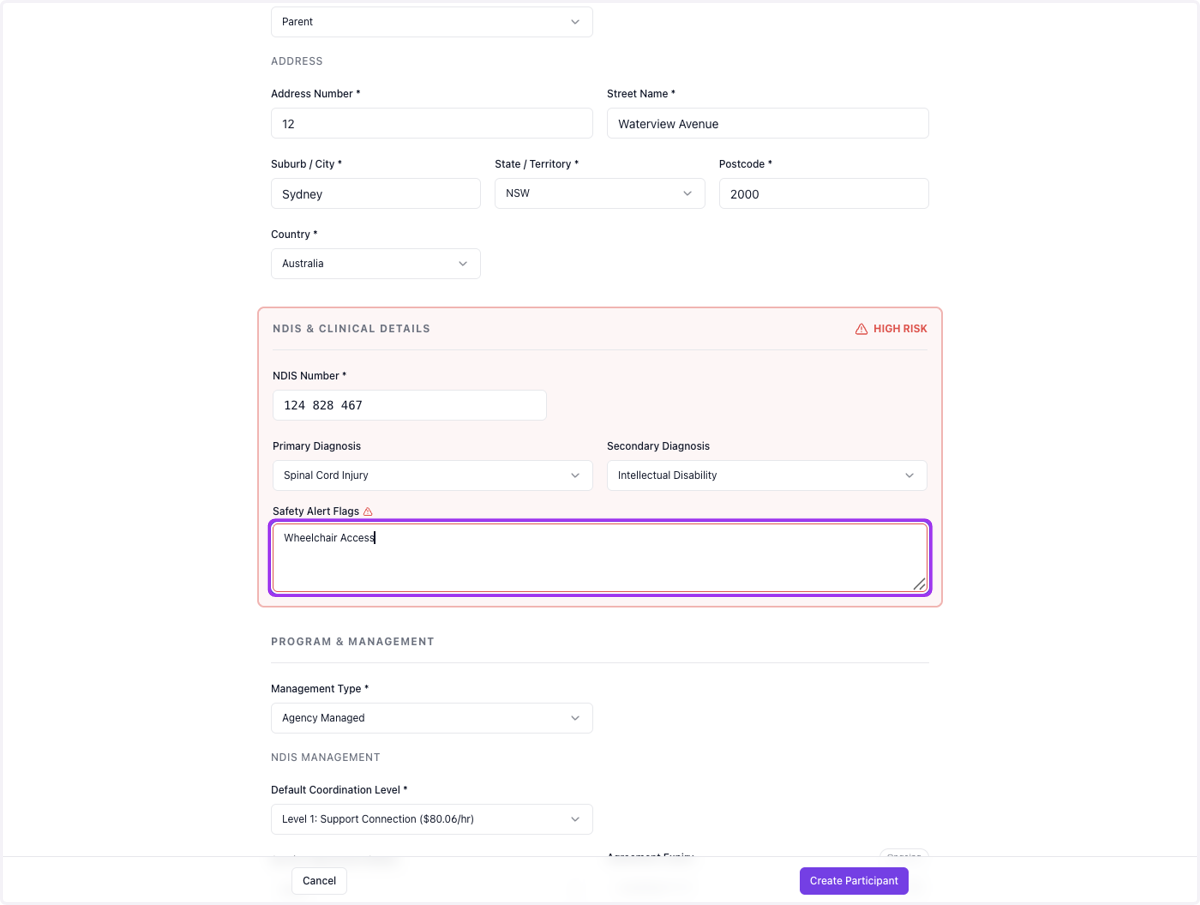Click inside the Safety Alert Flags textarea

coord(600,558)
